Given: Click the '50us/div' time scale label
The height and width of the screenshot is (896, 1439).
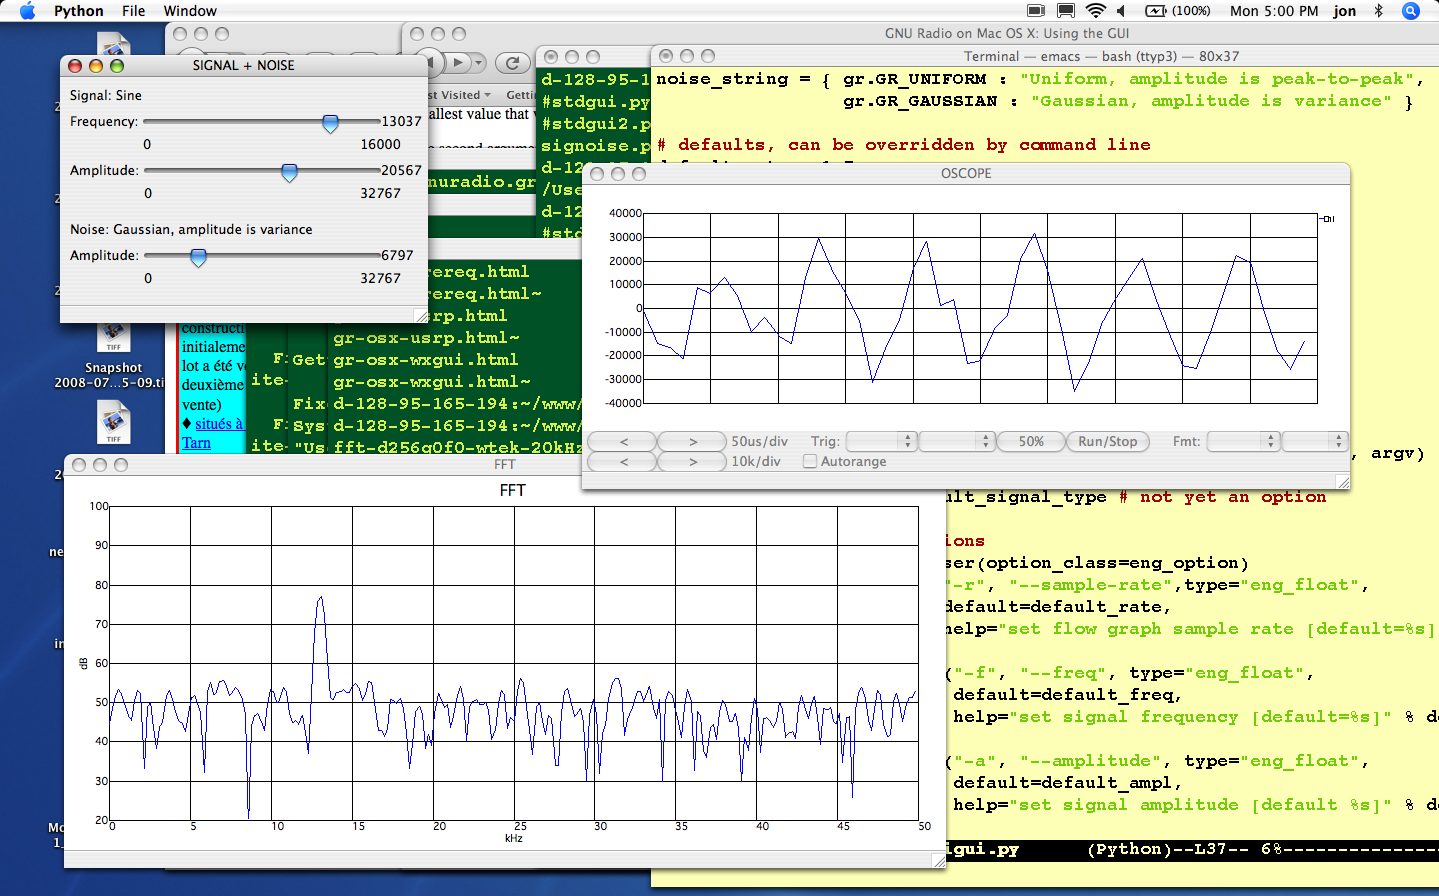Looking at the screenshot, I should click(x=759, y=441).
